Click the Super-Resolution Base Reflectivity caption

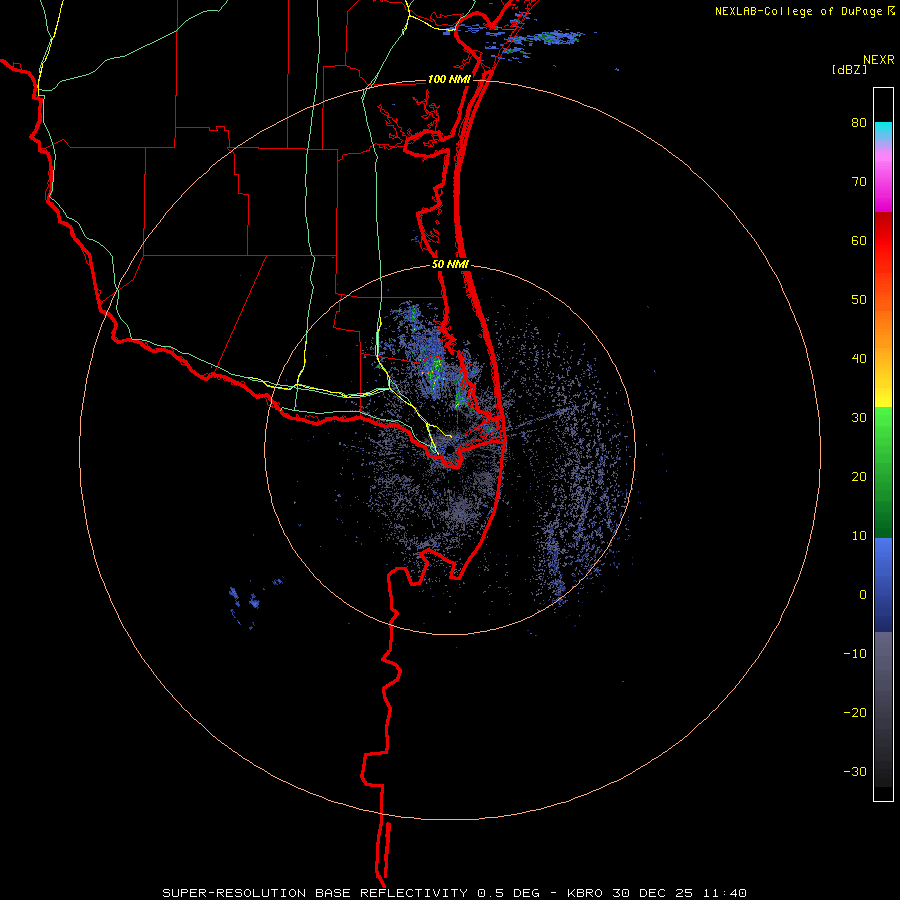[x=455, y=893]
